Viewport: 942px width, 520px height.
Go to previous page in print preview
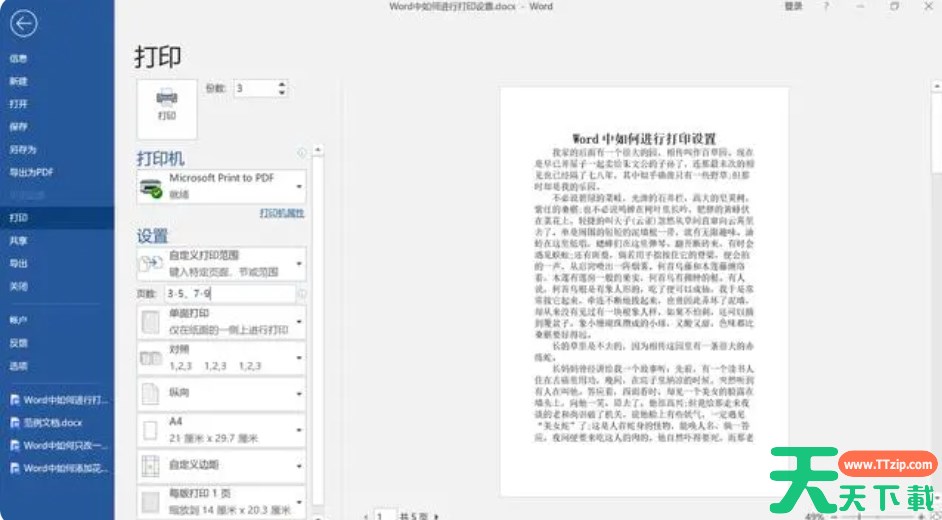[365, 515]
